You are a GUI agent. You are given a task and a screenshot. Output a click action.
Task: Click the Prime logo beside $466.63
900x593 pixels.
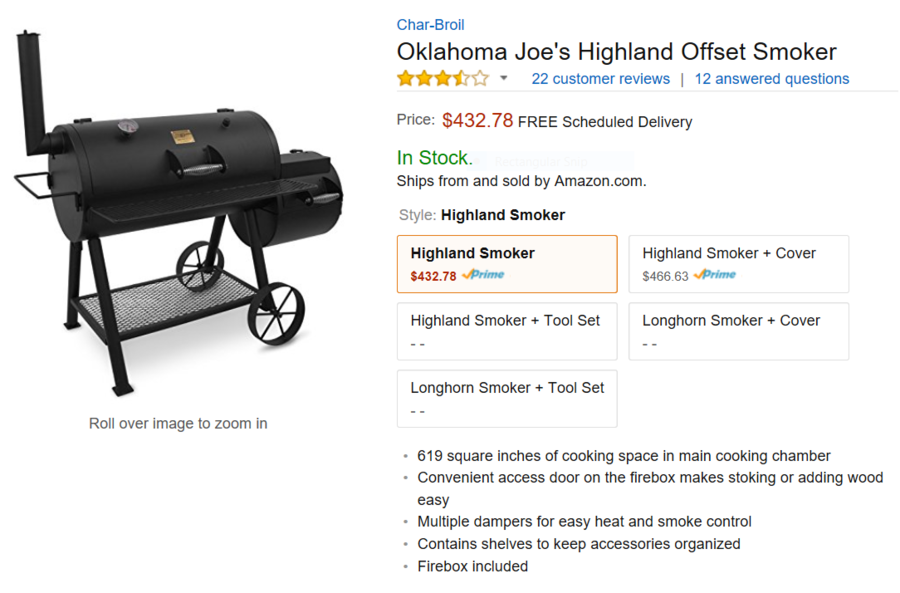[x=714, y=275]
